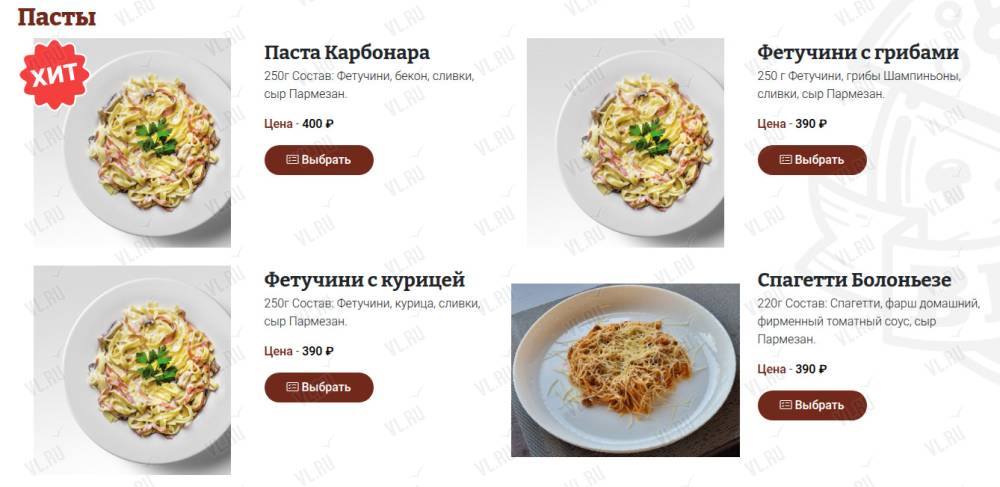Click the 400 ₽ price of Карбонара
This screenshot has height=487, width=1000.
pyautogui.click(x=318, y=124)
